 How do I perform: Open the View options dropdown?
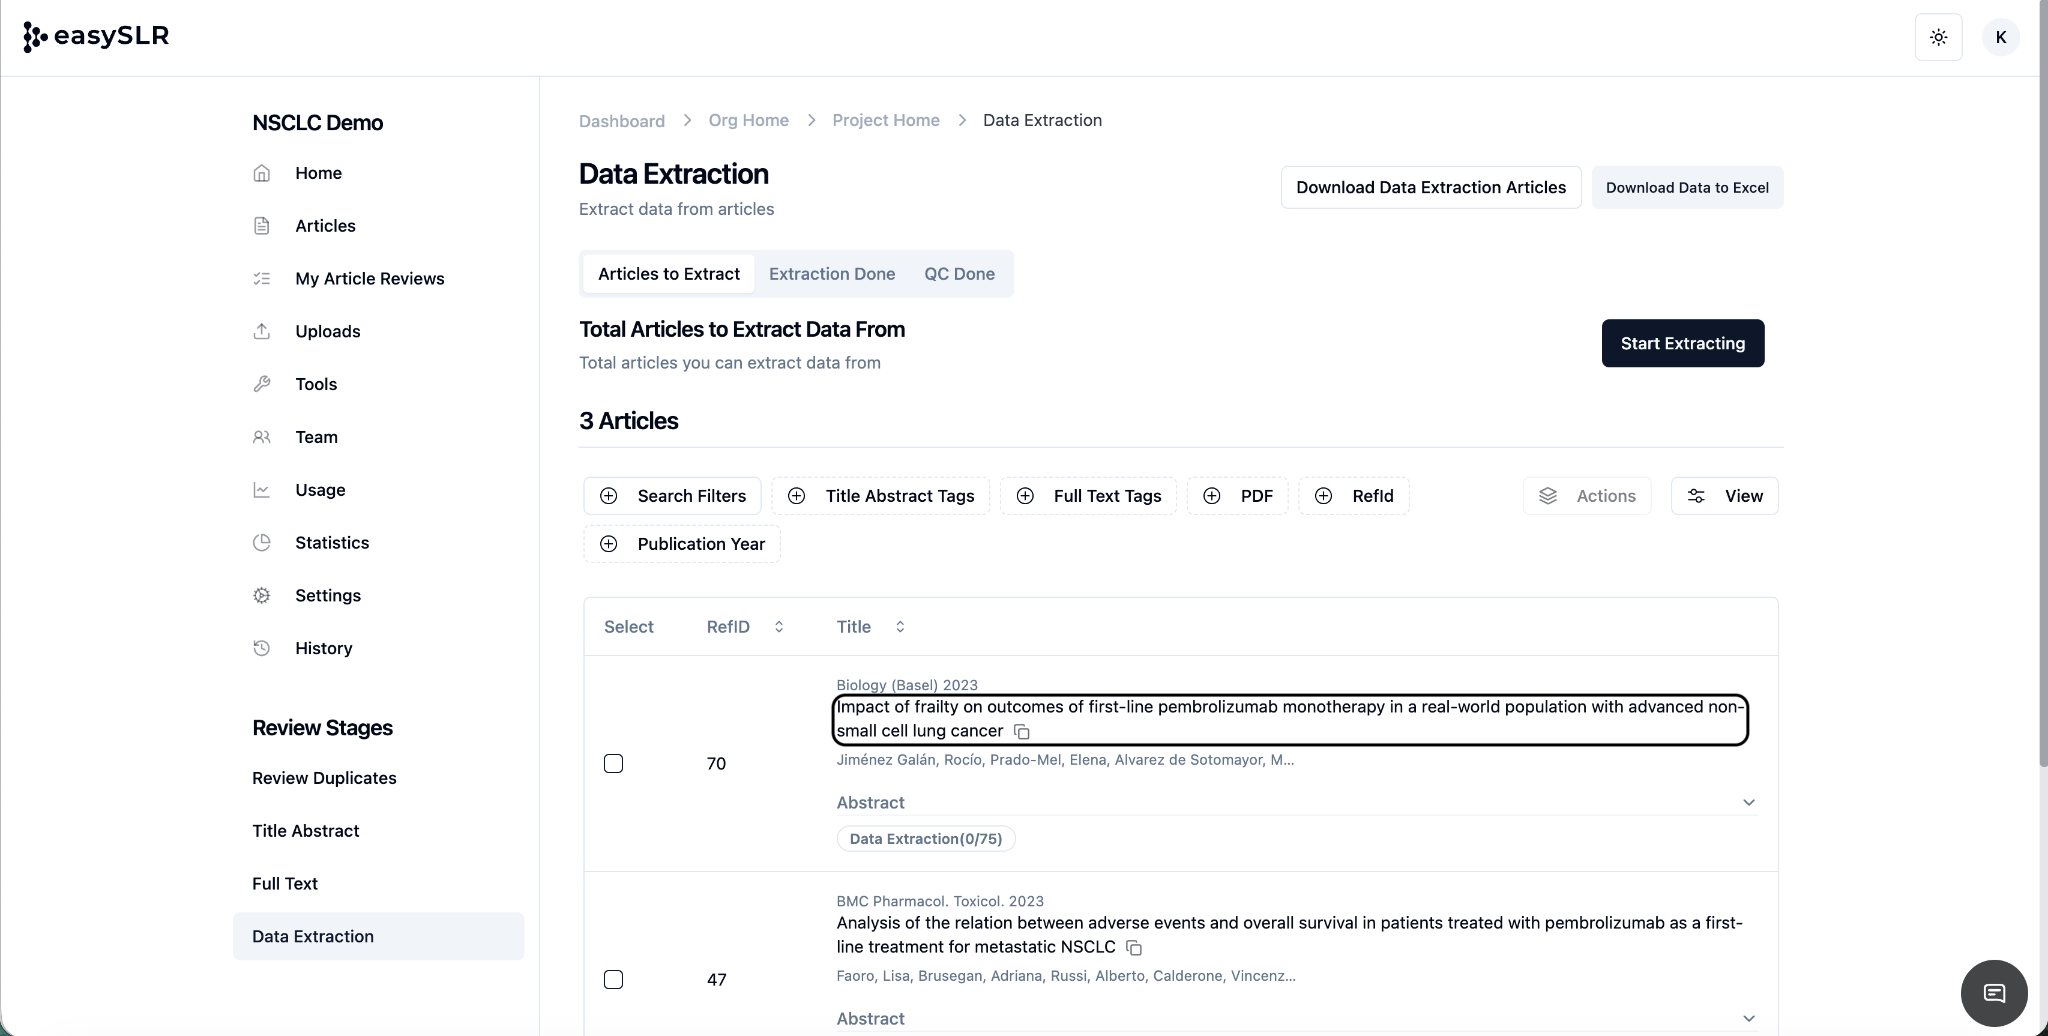coord(1724,496)
